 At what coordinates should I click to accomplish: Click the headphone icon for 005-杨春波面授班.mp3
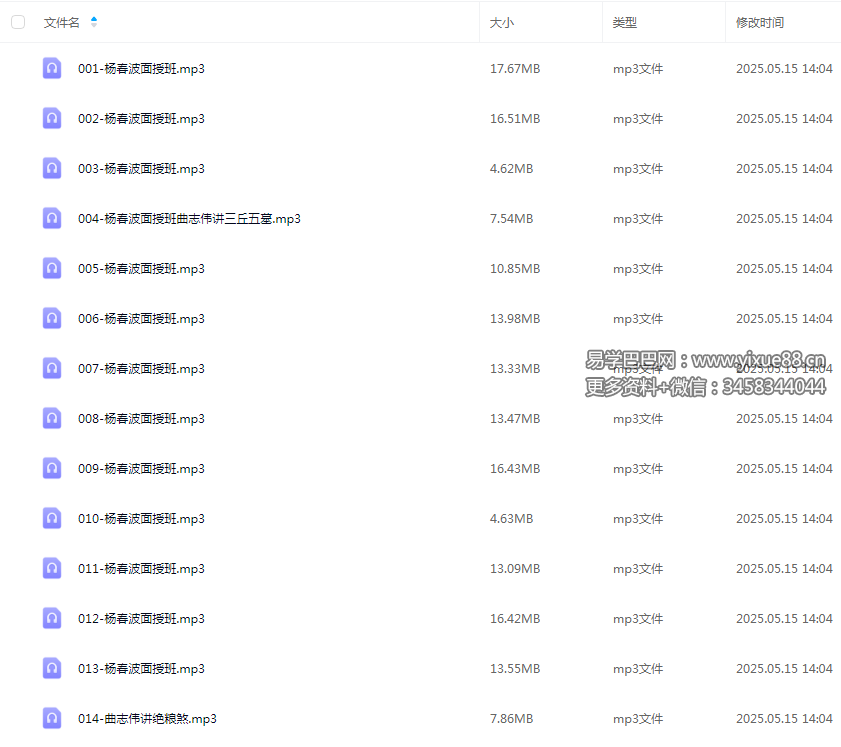click(52, 268)
